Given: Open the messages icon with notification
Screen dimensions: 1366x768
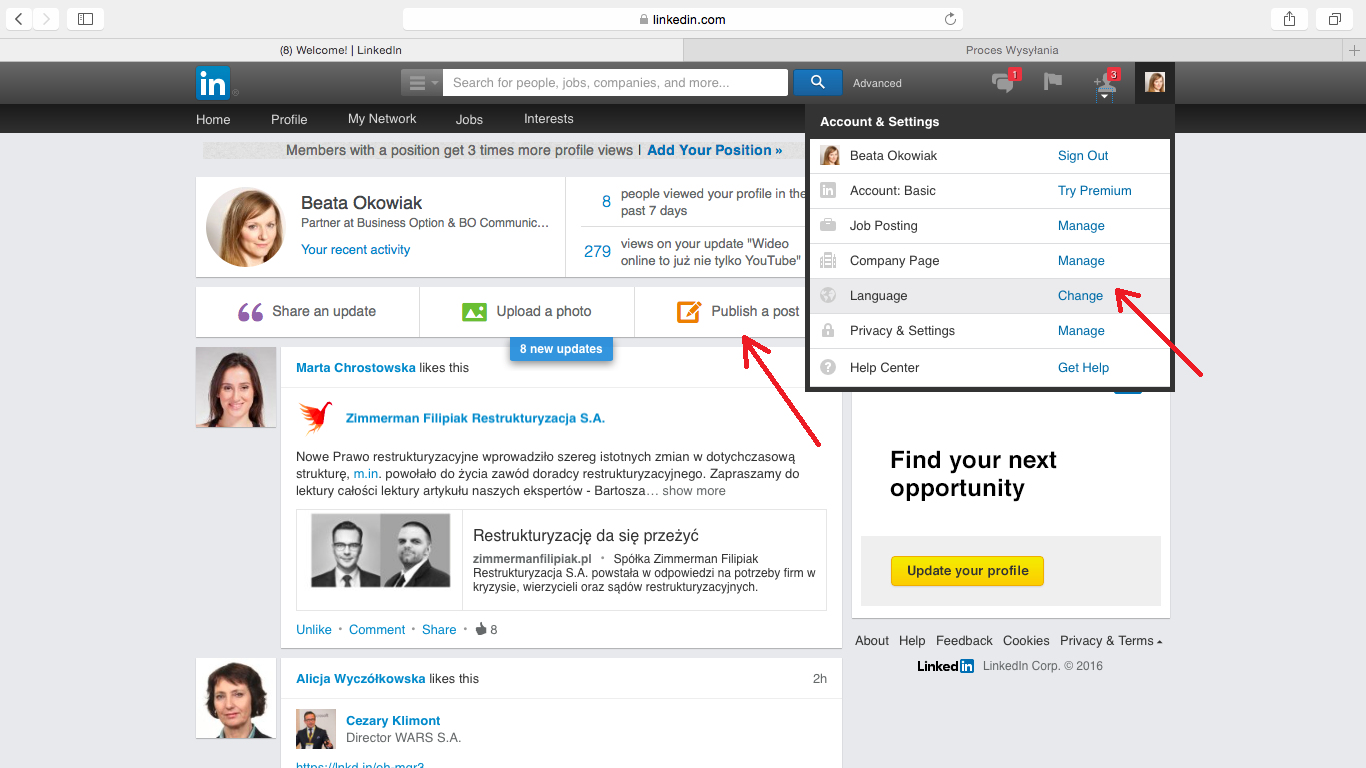Looking at the screenshot, I should click(1004, 83).
